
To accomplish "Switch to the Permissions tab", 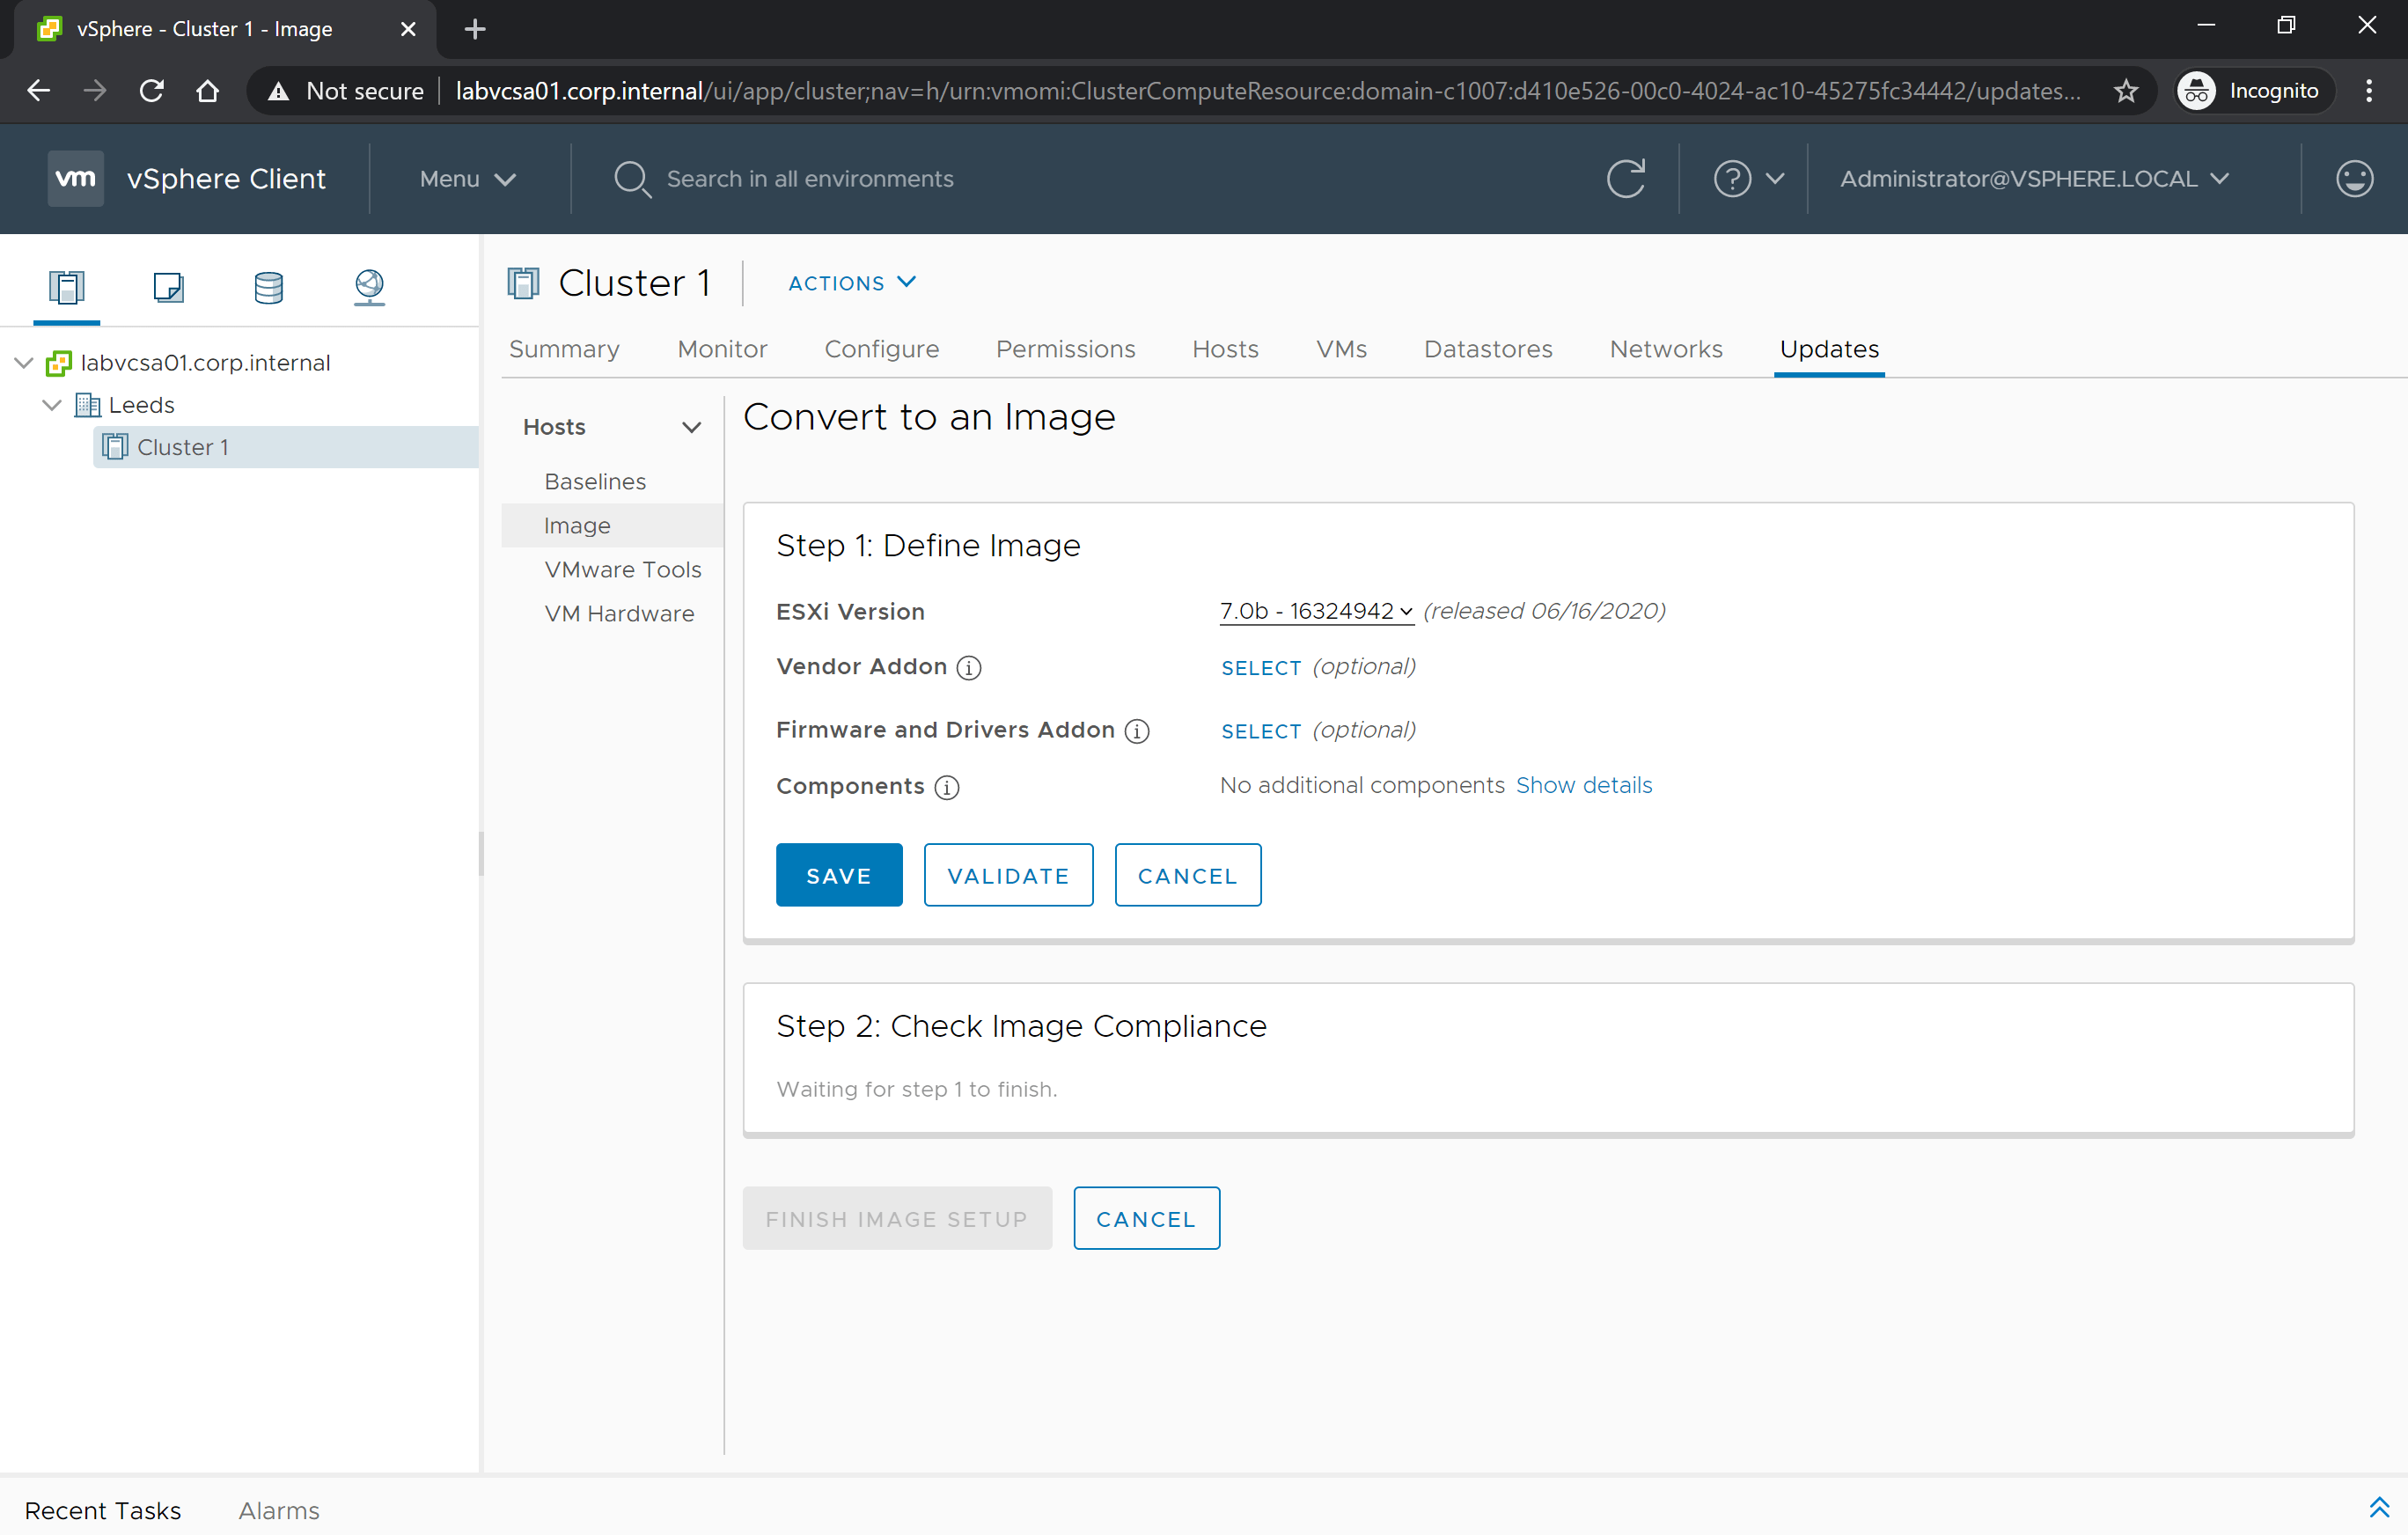I will click(1065, 349).
